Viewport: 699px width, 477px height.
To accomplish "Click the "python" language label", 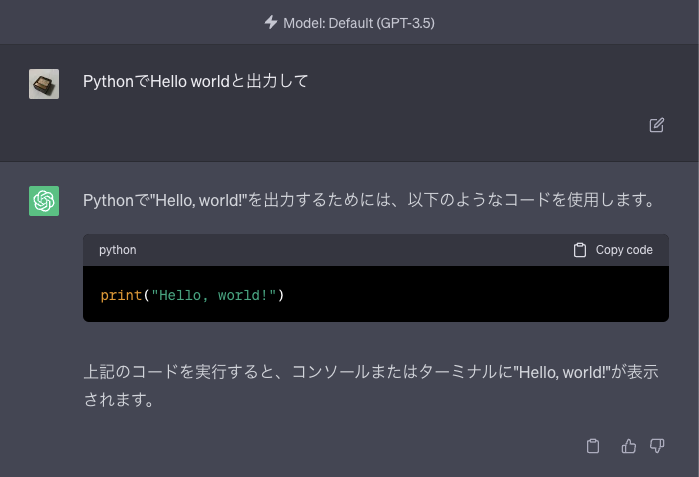I will pos(118,250).
